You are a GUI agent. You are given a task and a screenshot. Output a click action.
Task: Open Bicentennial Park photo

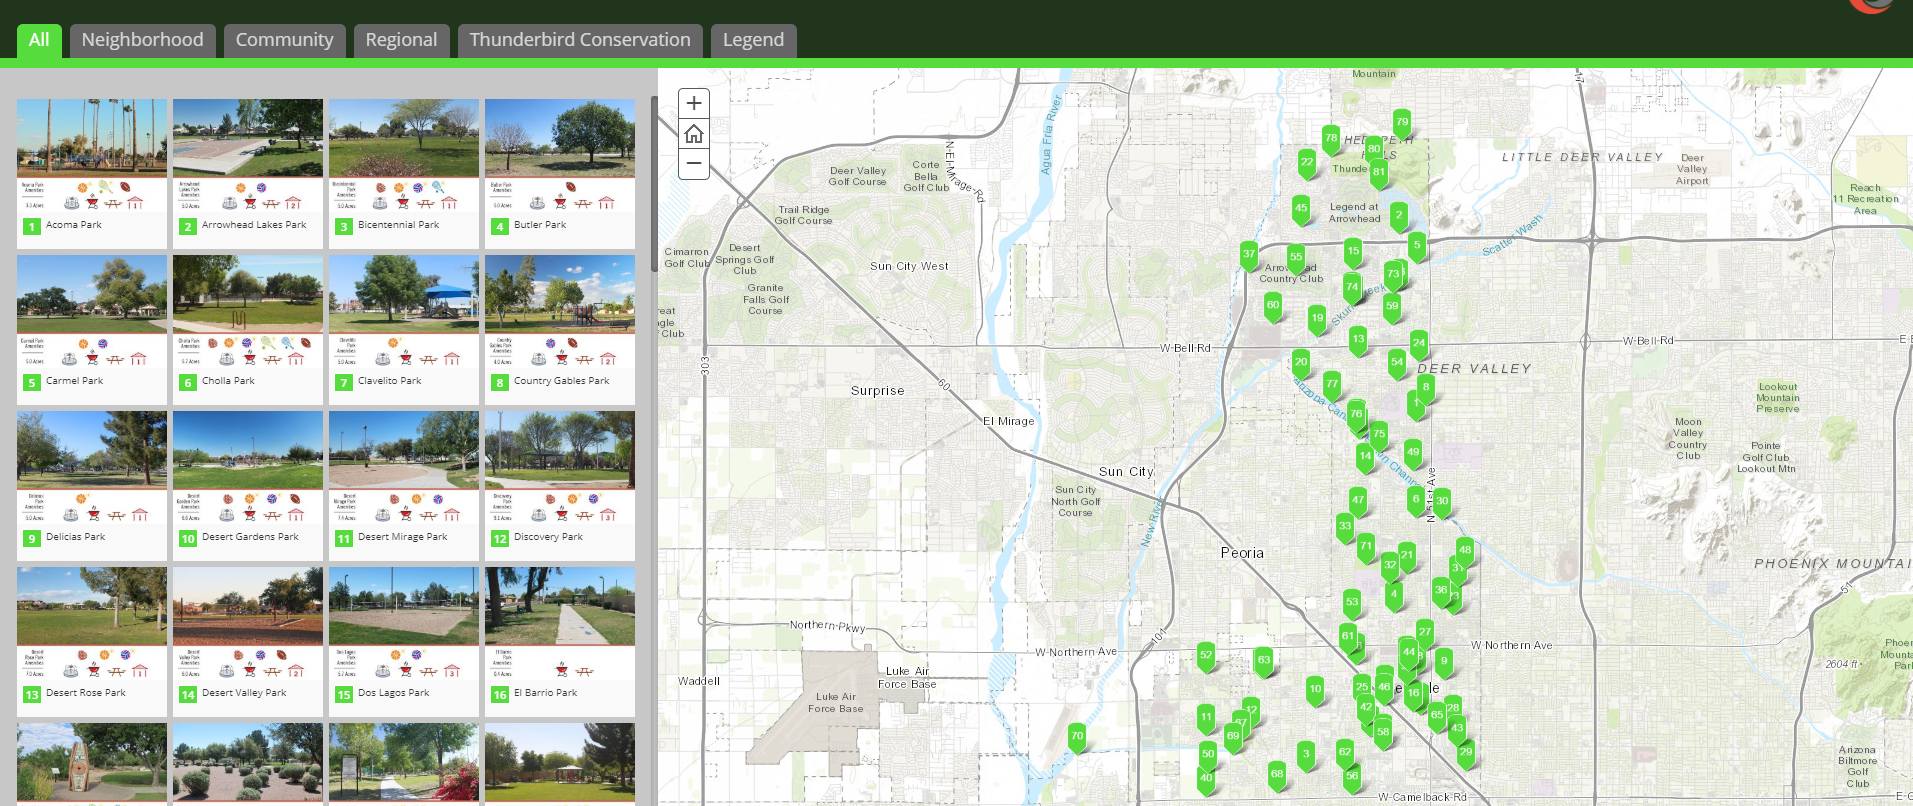(404, 138)
